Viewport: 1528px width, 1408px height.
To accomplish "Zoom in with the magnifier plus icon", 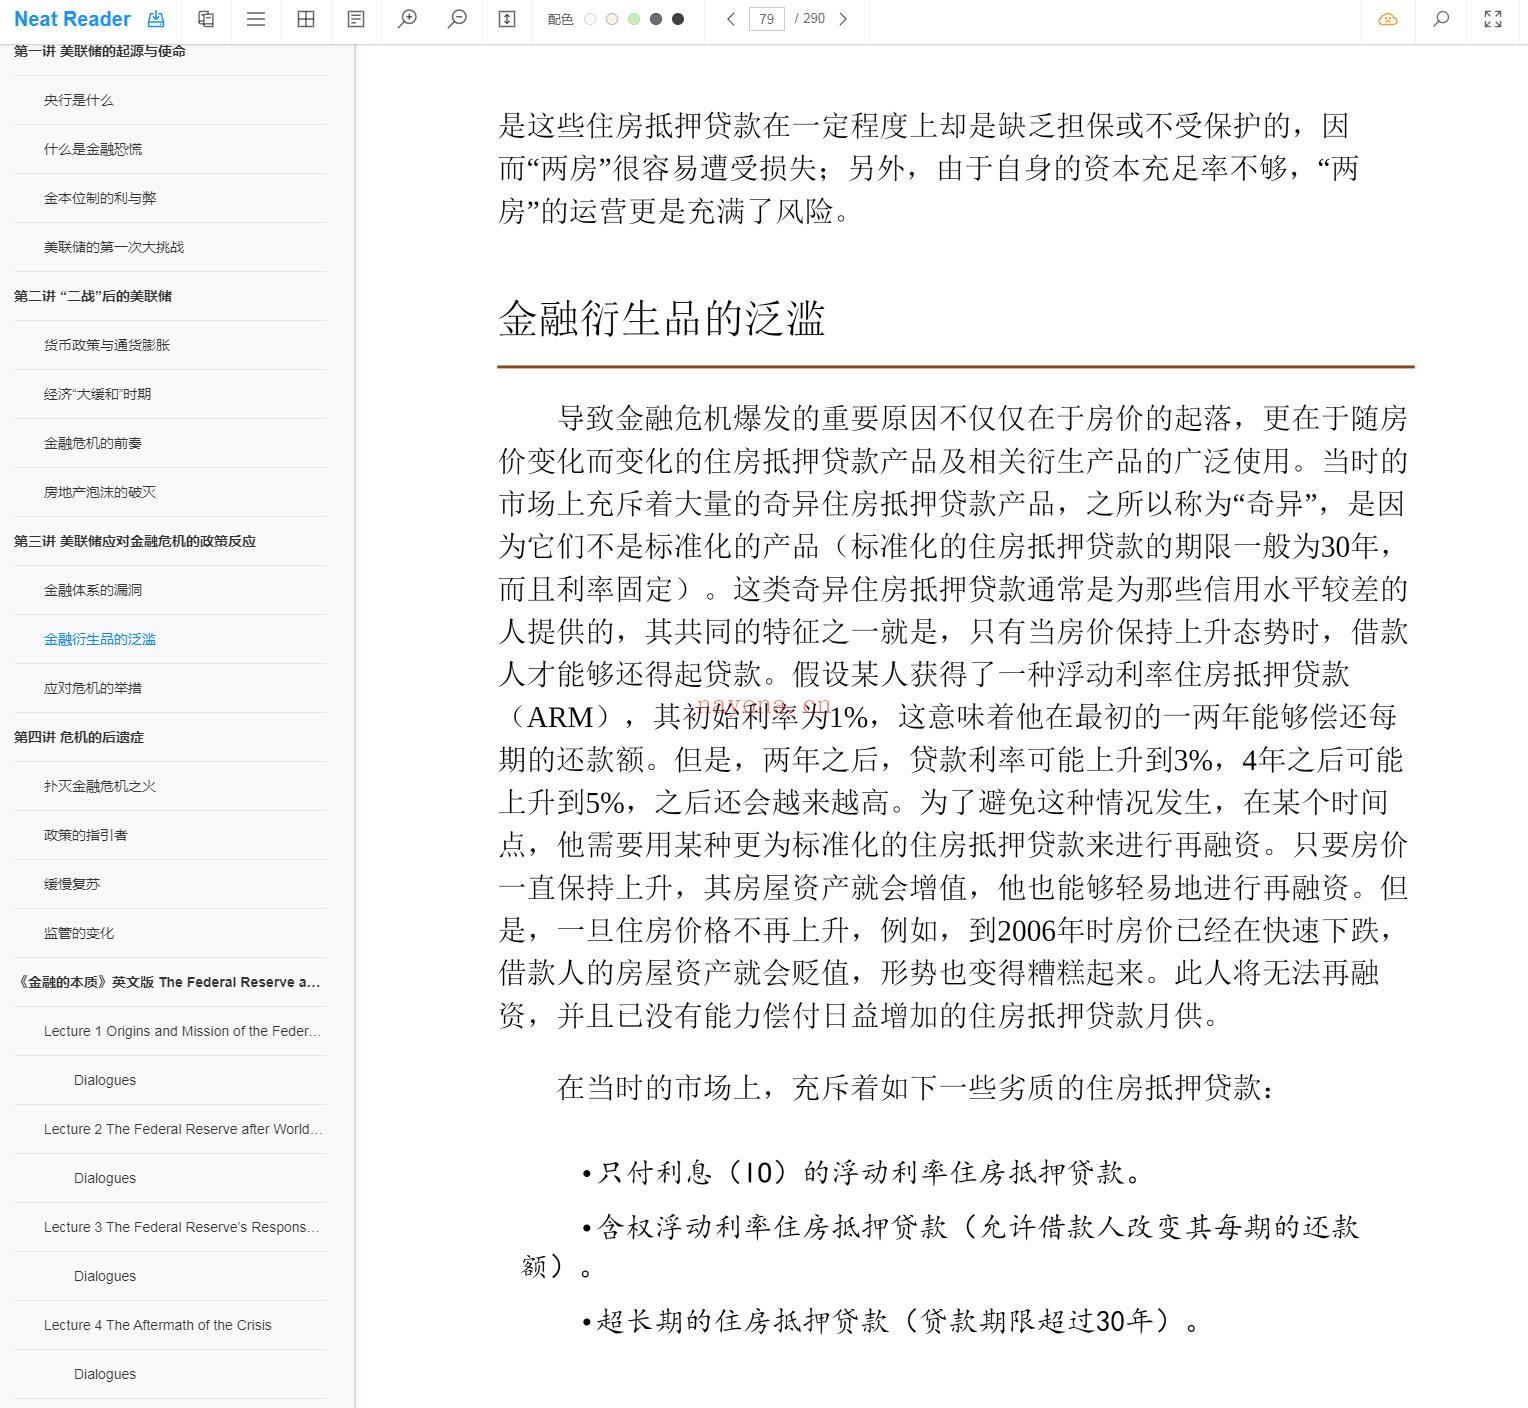I will 407,19.
